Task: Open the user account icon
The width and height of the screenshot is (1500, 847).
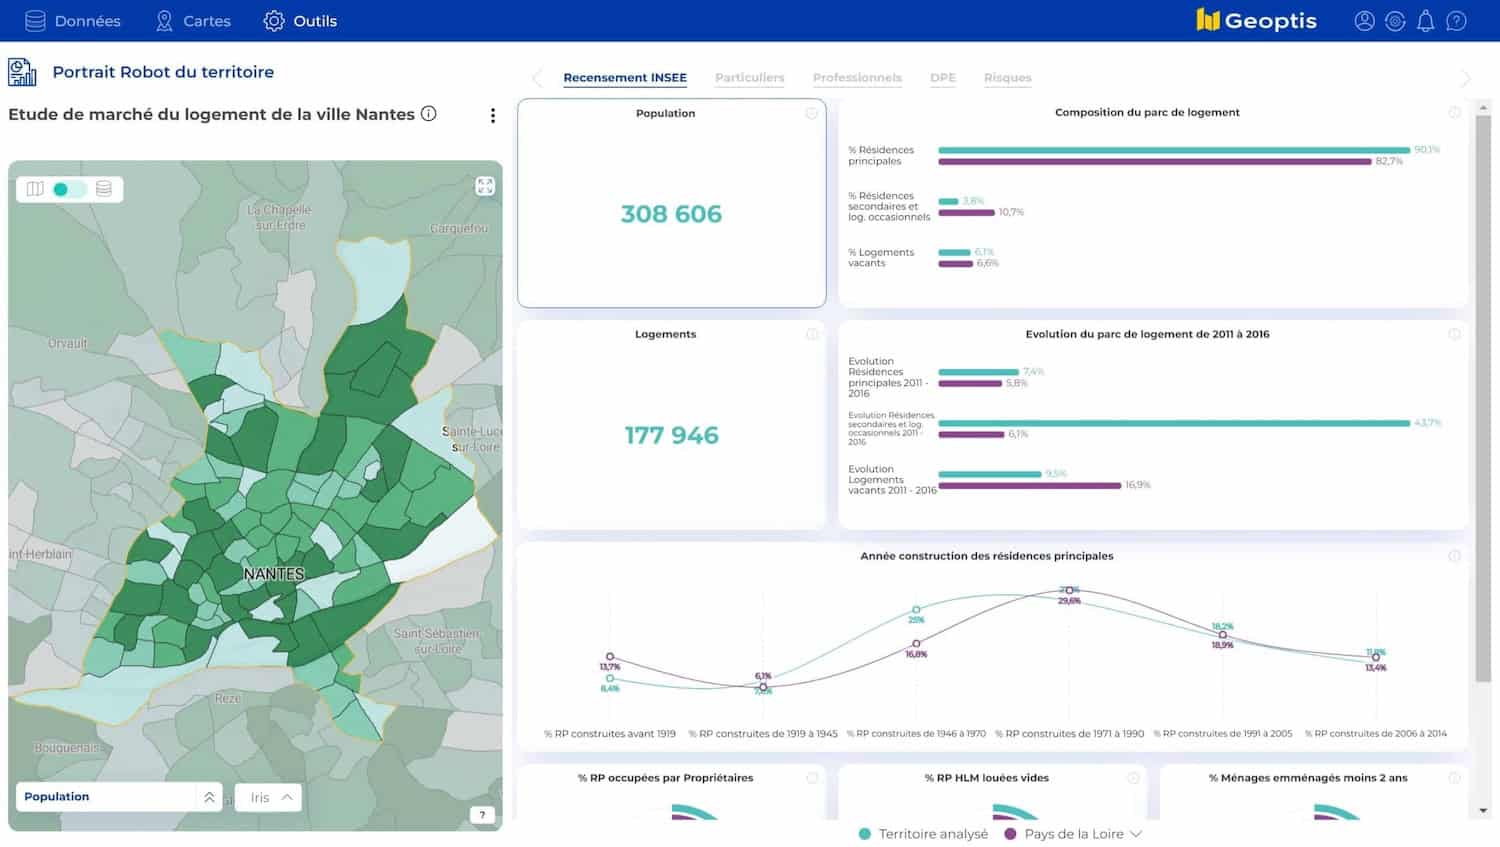Action: click(1364, 21)
